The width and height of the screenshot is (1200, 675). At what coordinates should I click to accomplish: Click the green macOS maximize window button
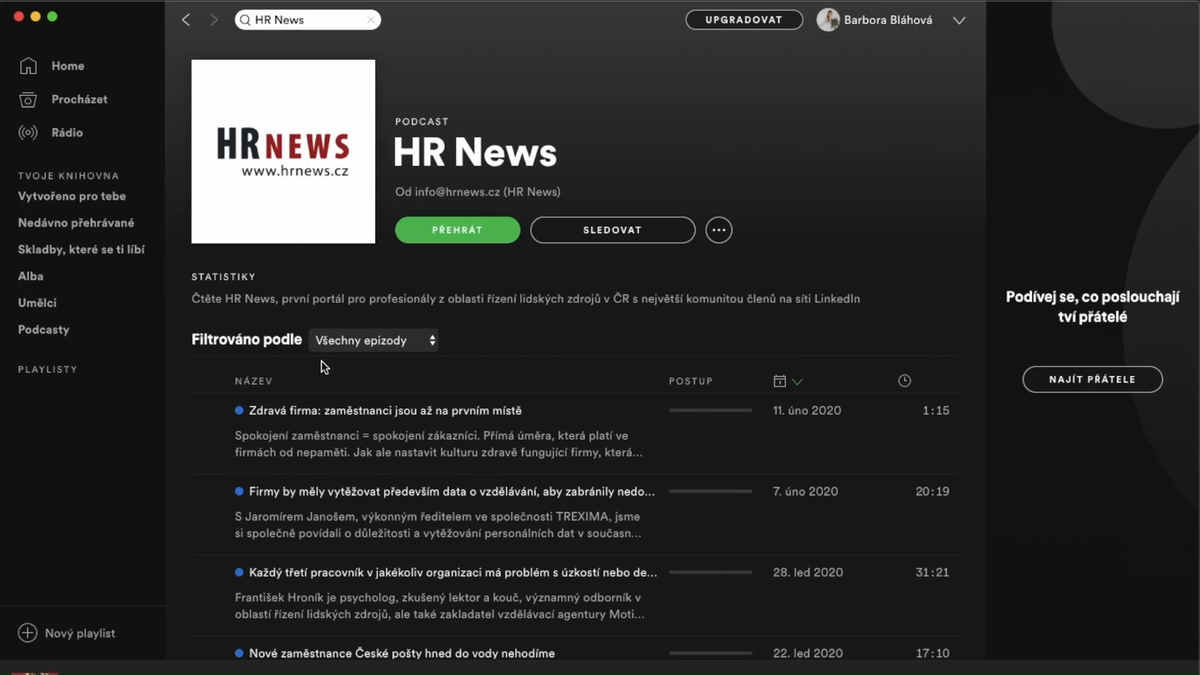click(52, 16)
